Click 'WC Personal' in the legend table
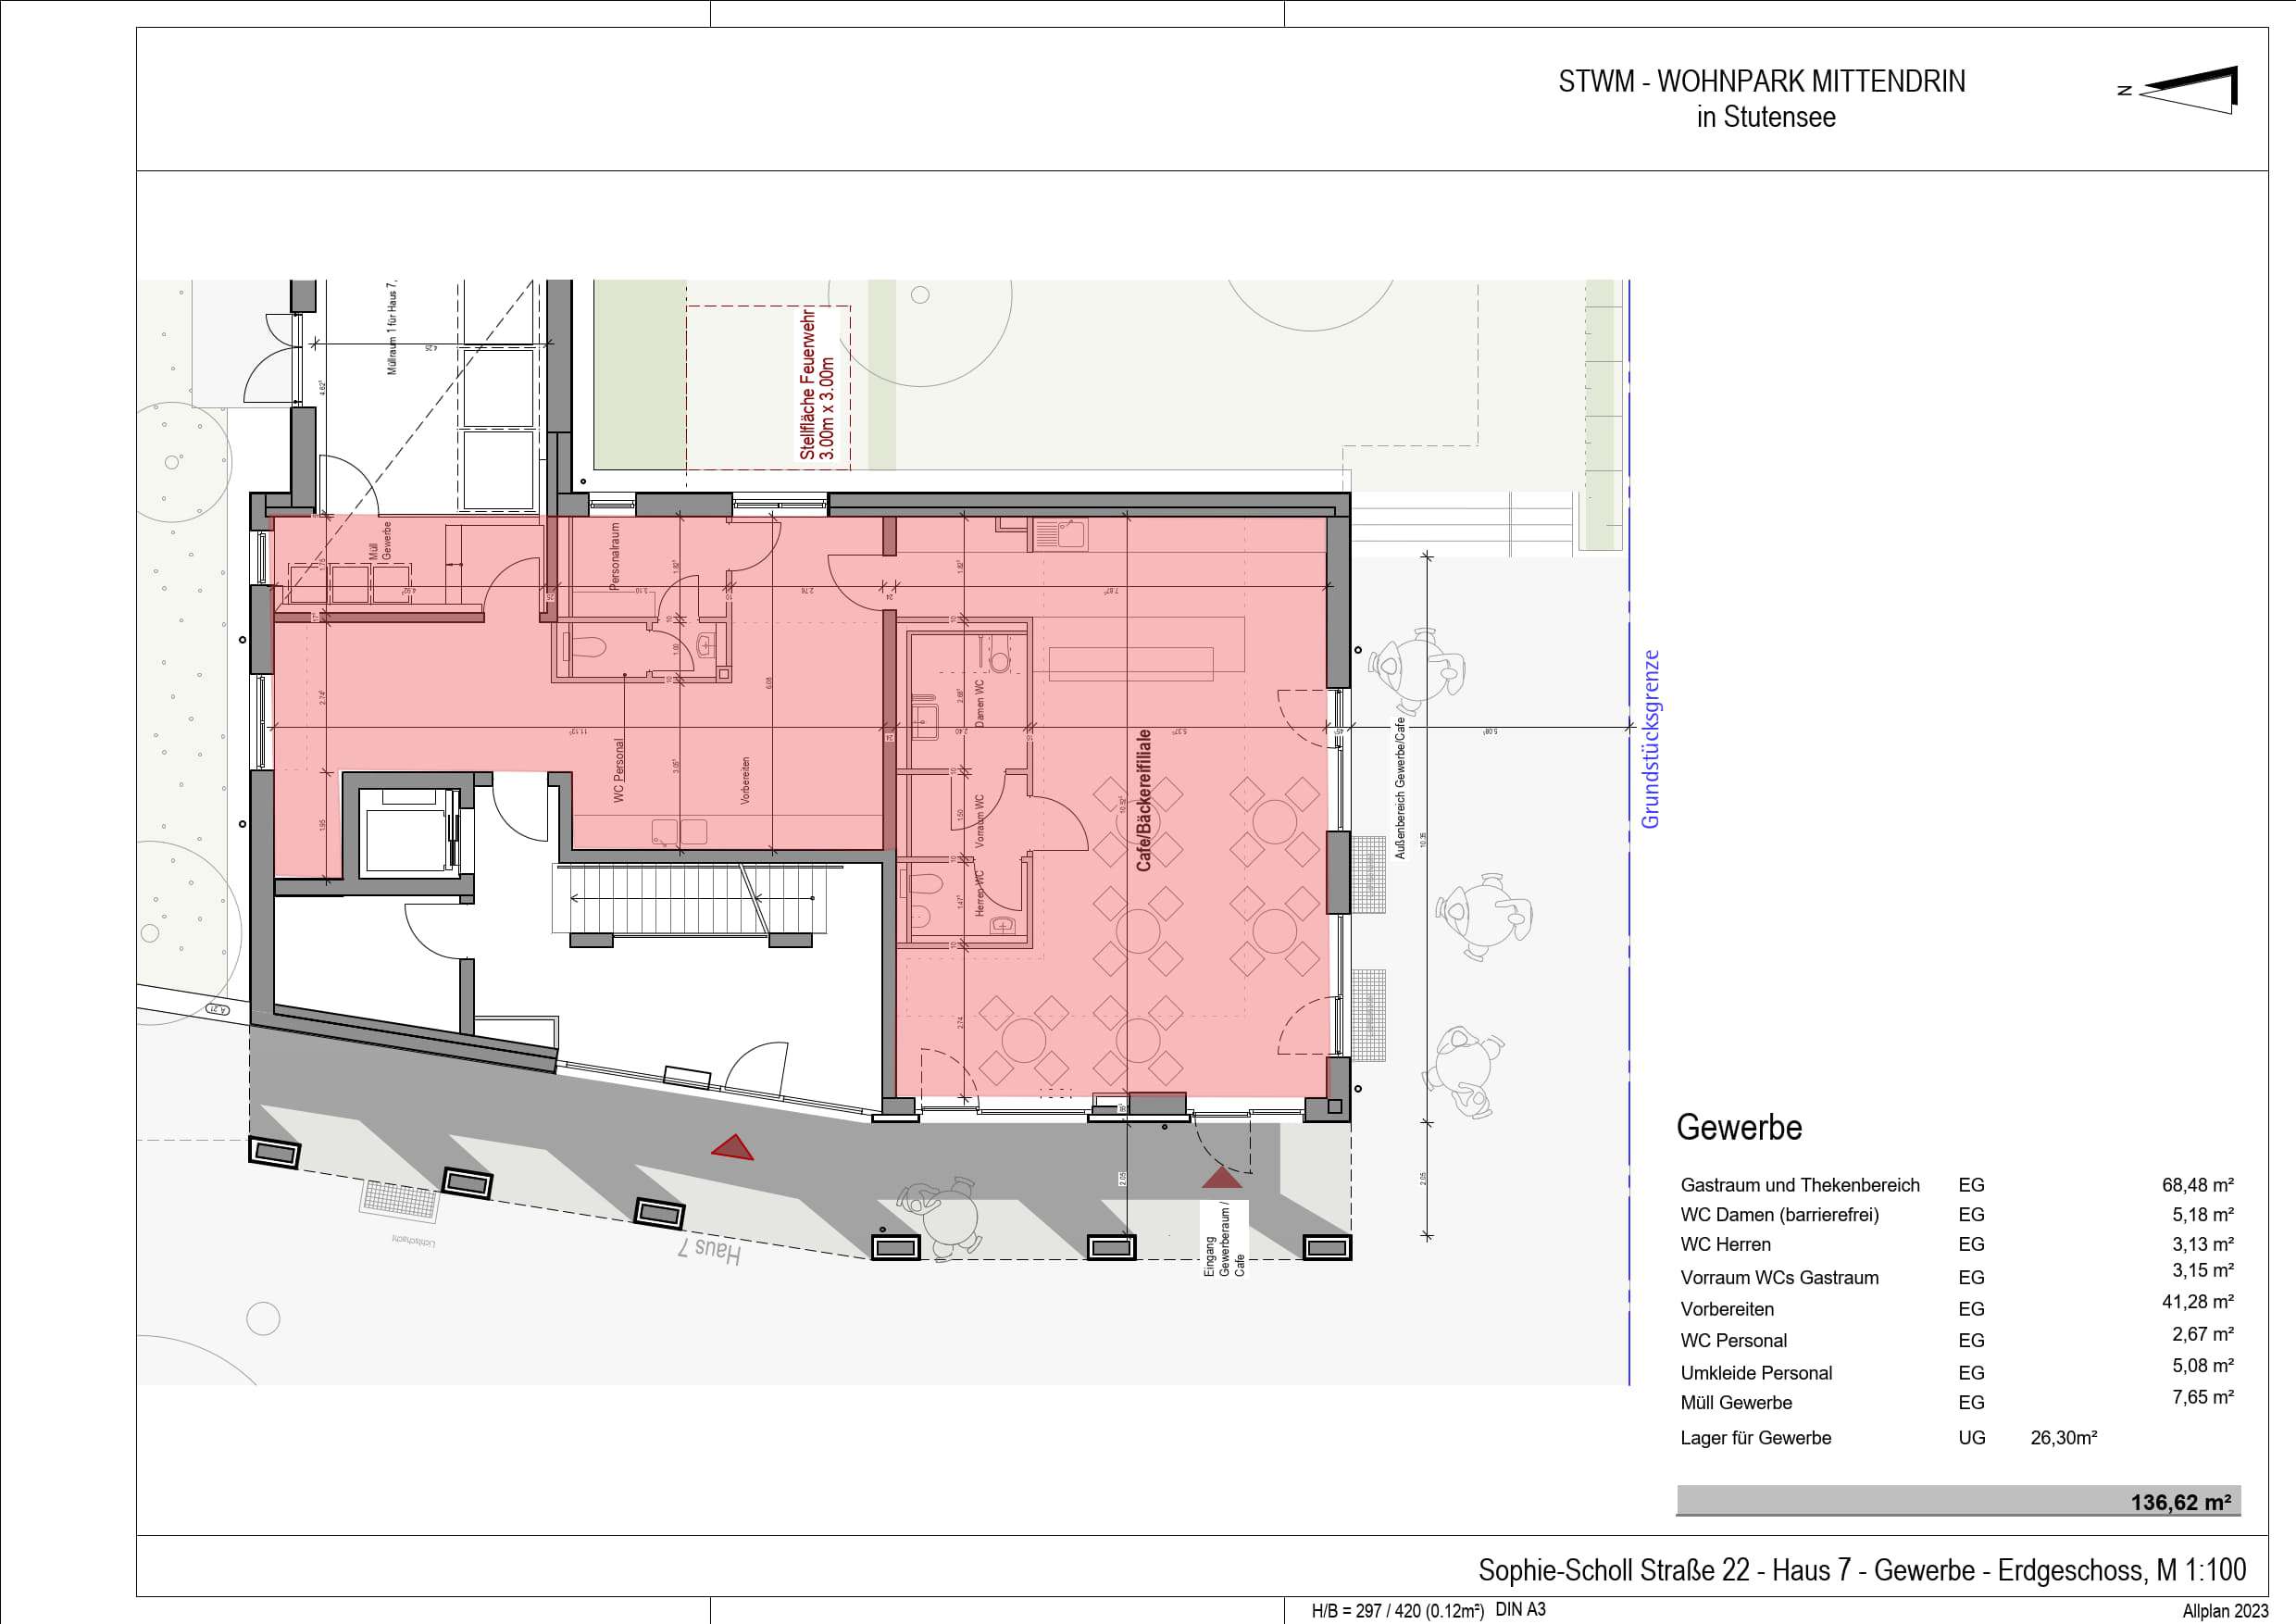The height and width of the screenshot is (1624, 2296). pos(1733,1341)
